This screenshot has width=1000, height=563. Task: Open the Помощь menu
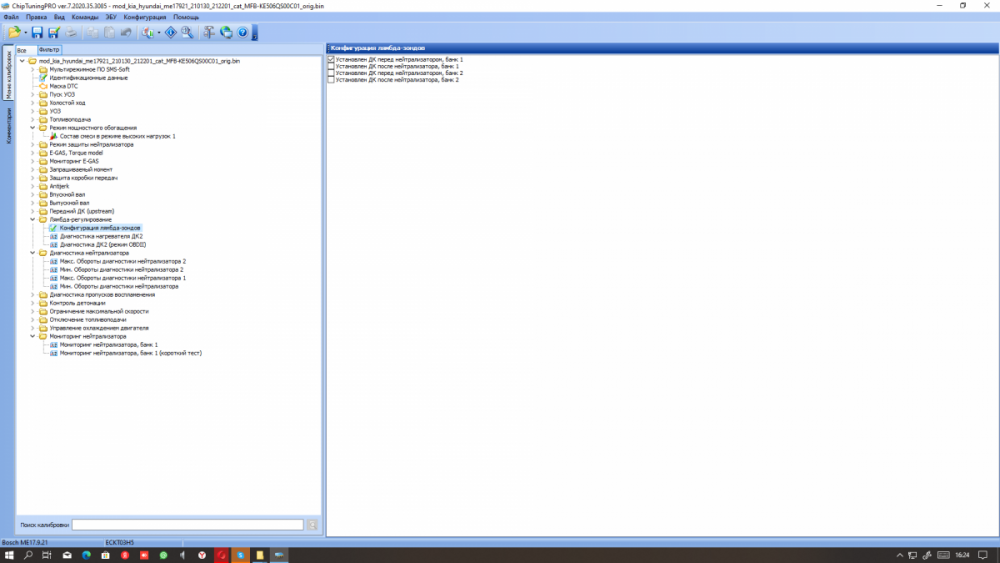pyautogui.click(x=186, y=17)
